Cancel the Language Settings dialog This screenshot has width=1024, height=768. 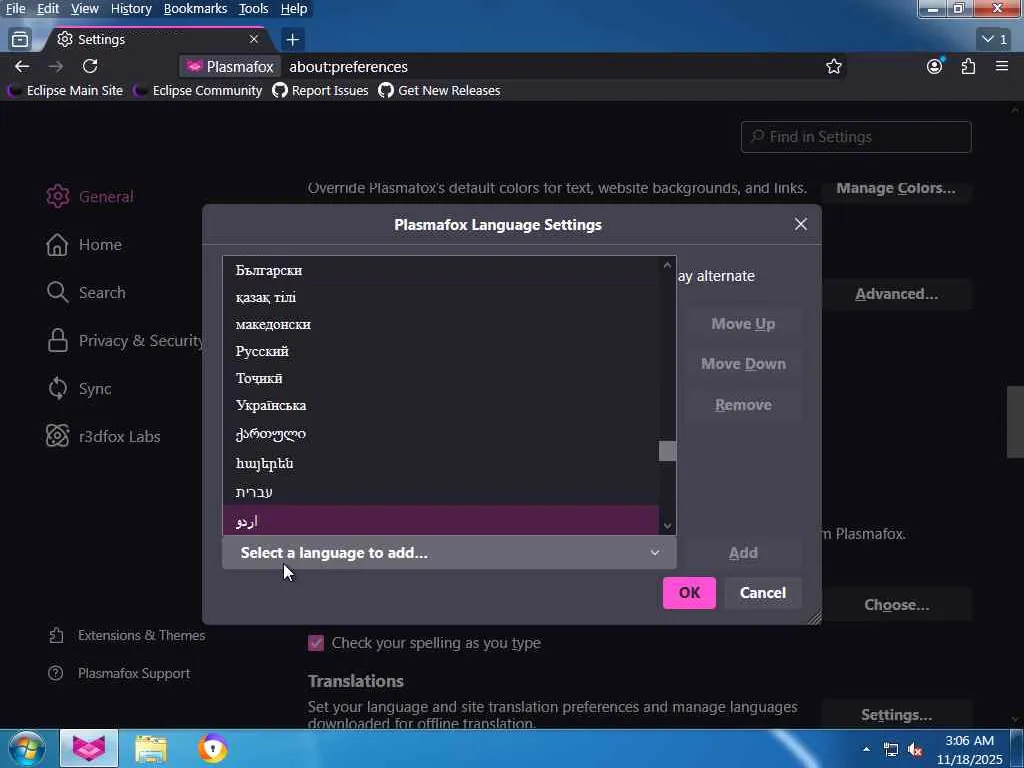click(x=763, y=593)
